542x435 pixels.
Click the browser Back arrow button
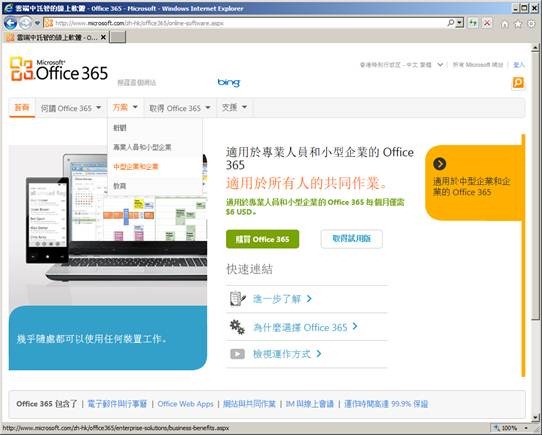pos(10,23)
